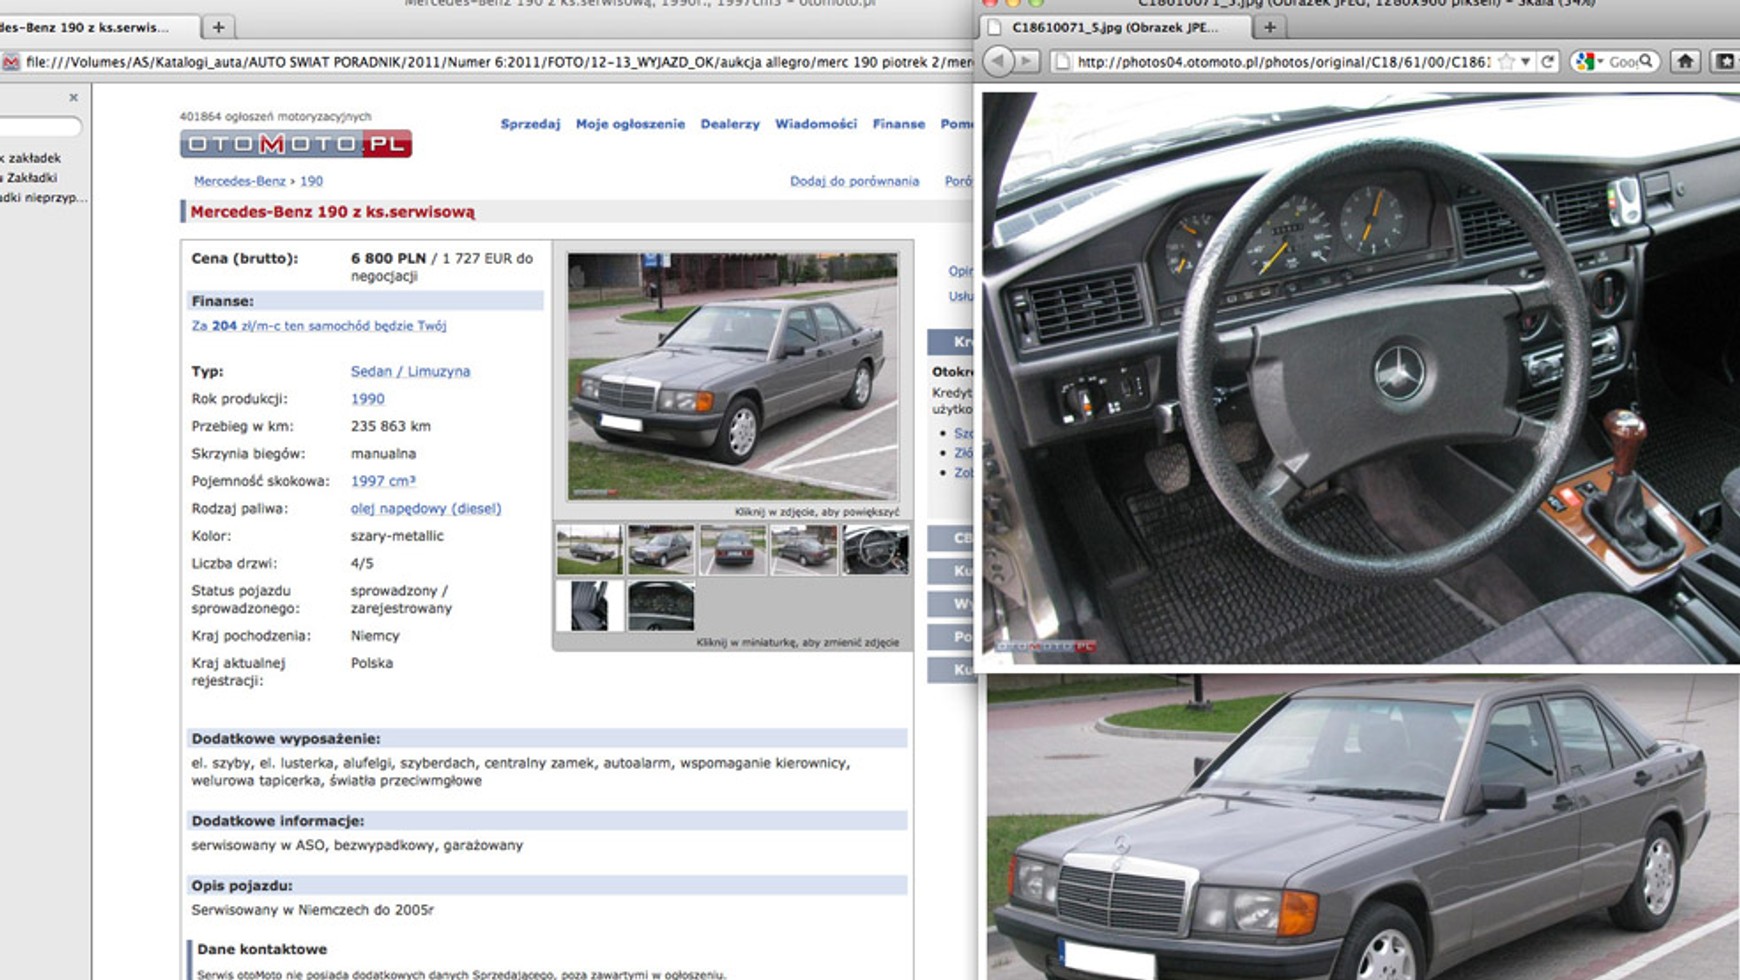The image size is (1740, 980).
Task: Bookmark the photo with the star icon
Action: 1506,62
